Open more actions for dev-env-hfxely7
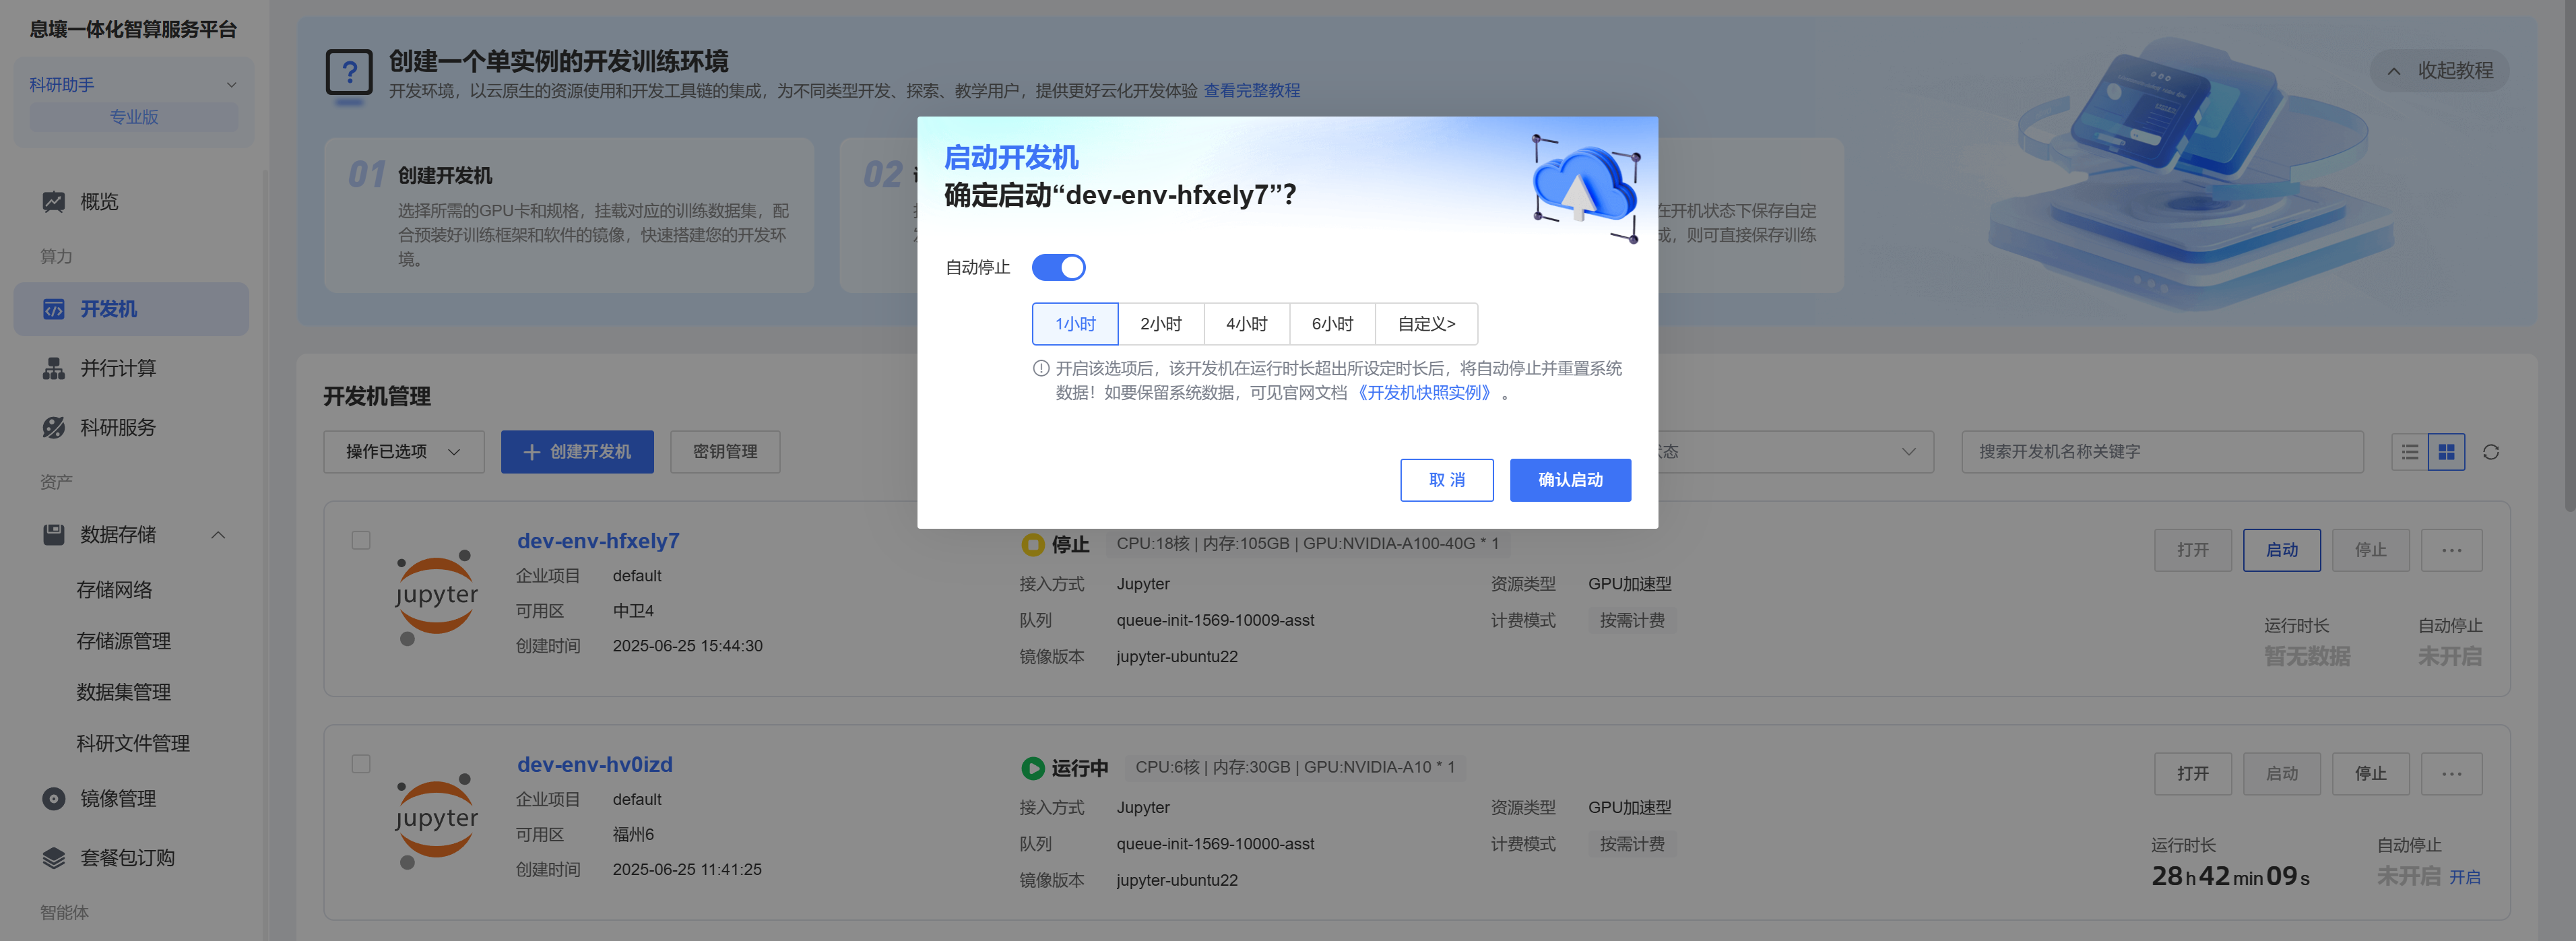The height and width of the screenshot is (941, 2576). (x=2451, y=550)
